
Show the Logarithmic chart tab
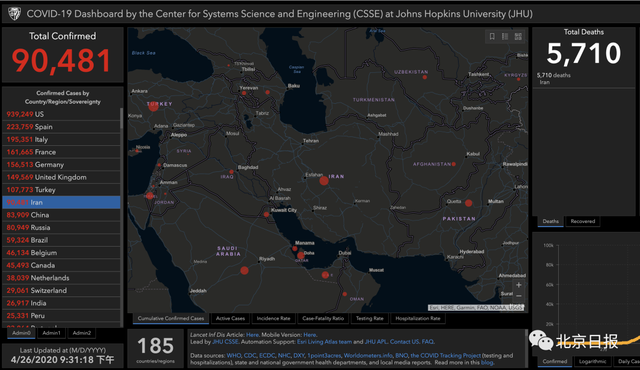tap(592, 361)
